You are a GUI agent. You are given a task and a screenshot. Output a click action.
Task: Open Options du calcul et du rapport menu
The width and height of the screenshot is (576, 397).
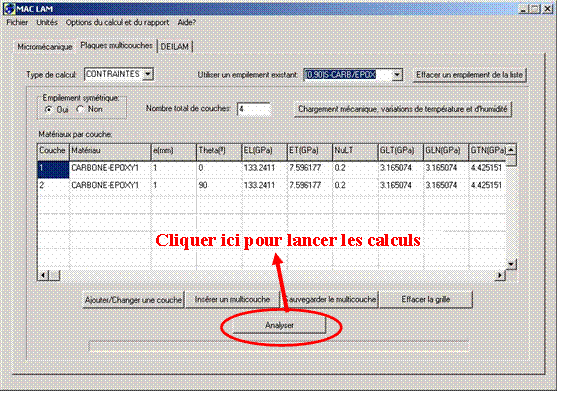118,22
